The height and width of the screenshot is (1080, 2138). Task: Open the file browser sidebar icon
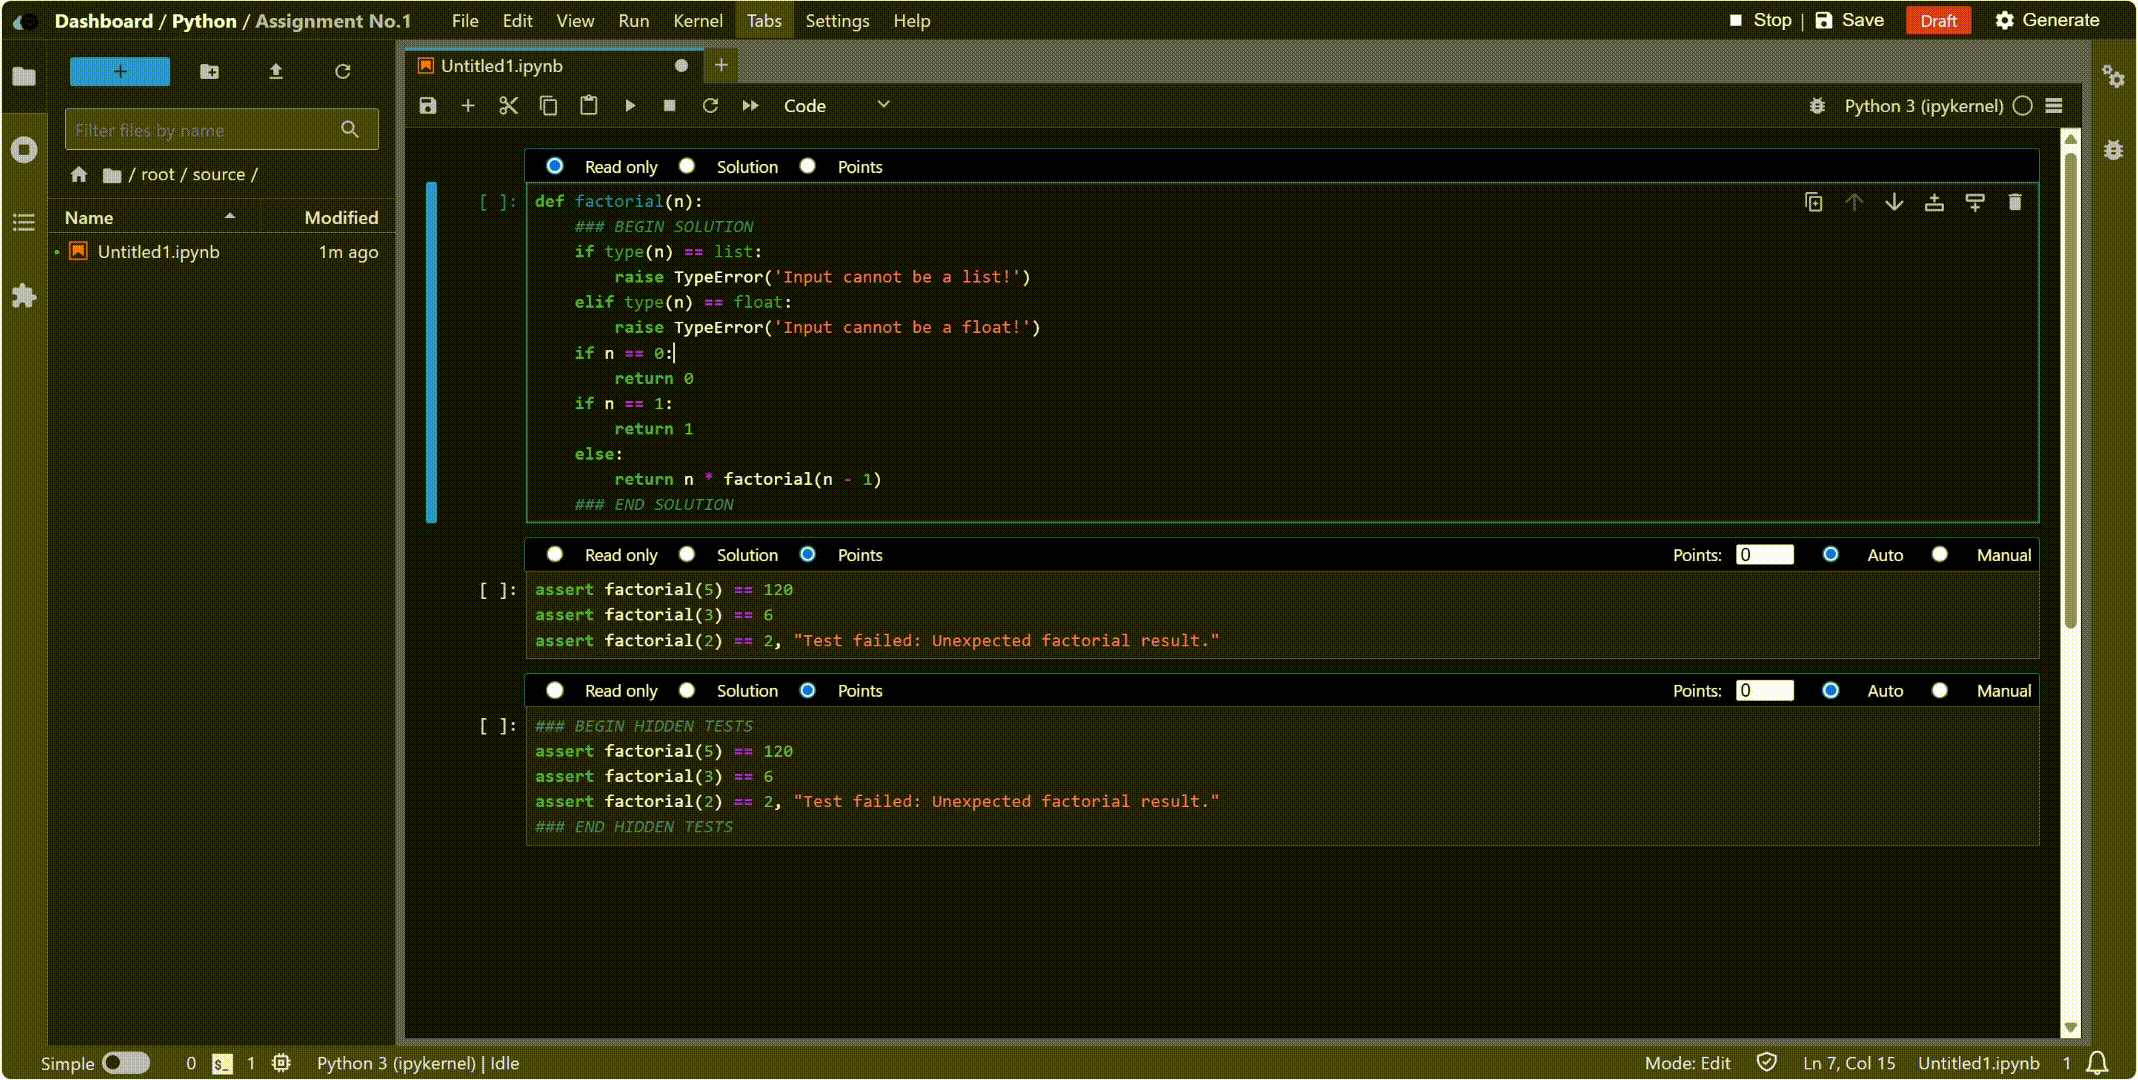[x=24, y=76]
